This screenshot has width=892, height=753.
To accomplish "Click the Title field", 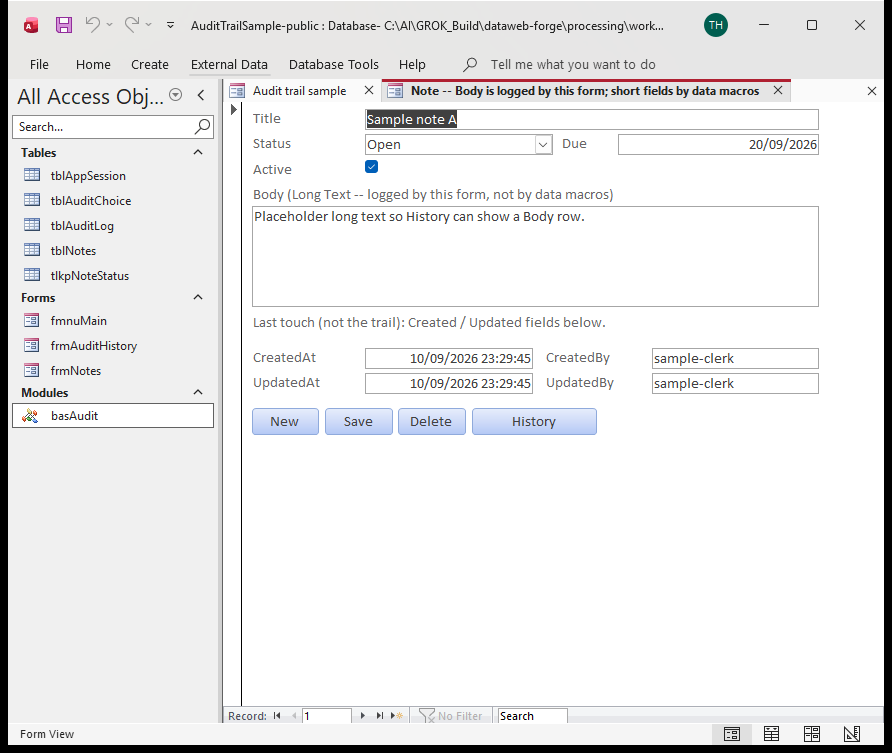I will [x=592, y=119].
